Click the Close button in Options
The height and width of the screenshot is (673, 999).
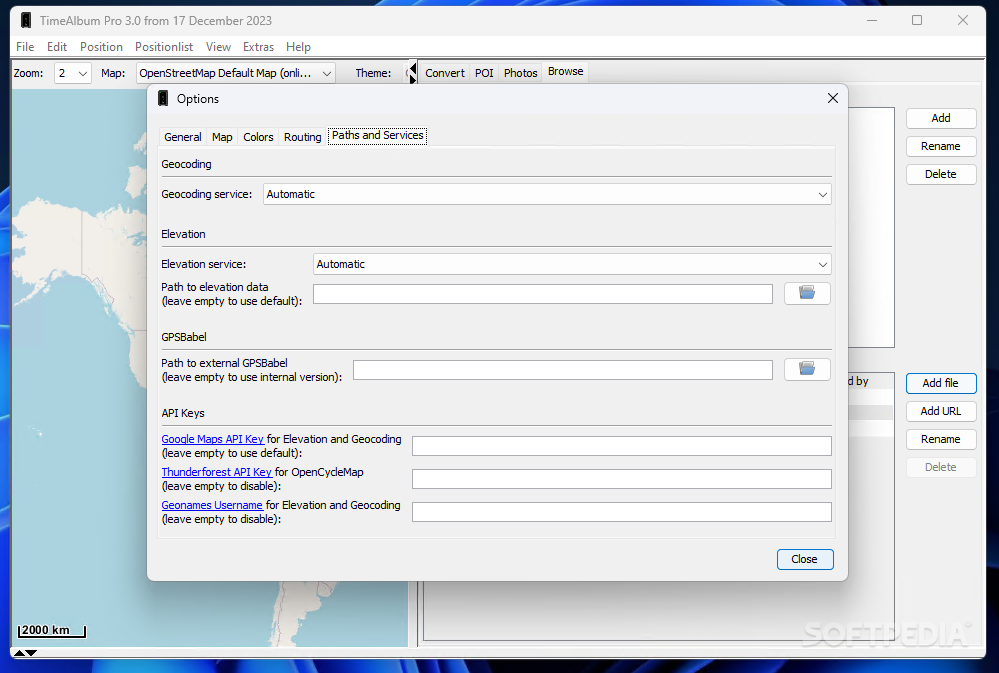pyautogui.click(x=805, y=559)
